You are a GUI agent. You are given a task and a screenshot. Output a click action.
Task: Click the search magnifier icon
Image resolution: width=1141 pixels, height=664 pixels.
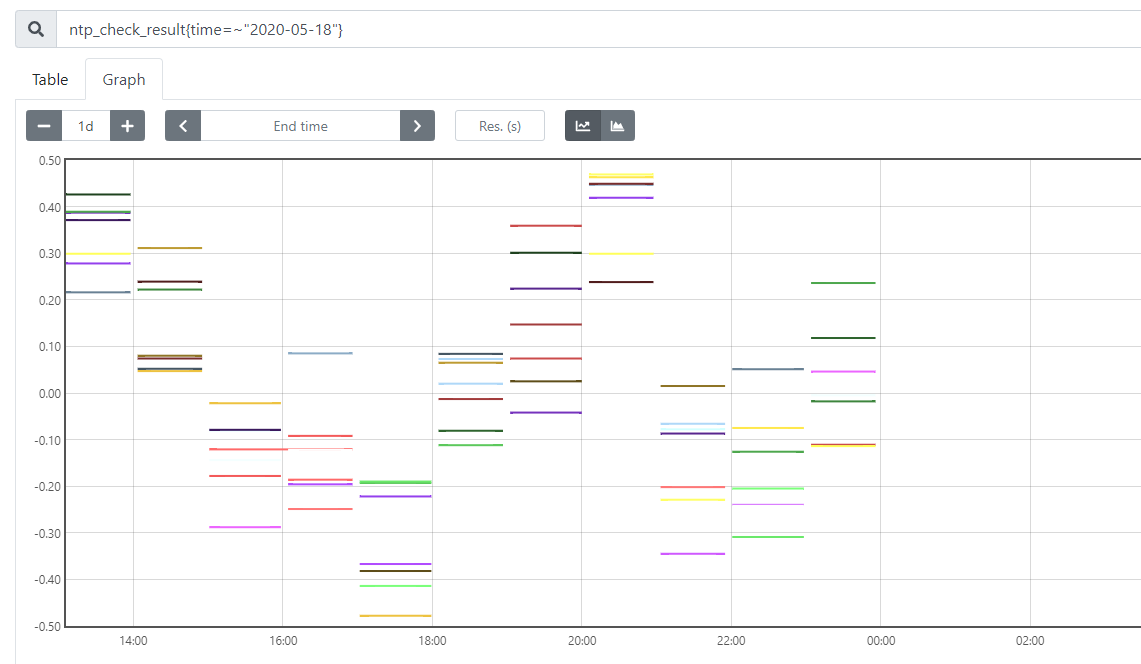34,28
